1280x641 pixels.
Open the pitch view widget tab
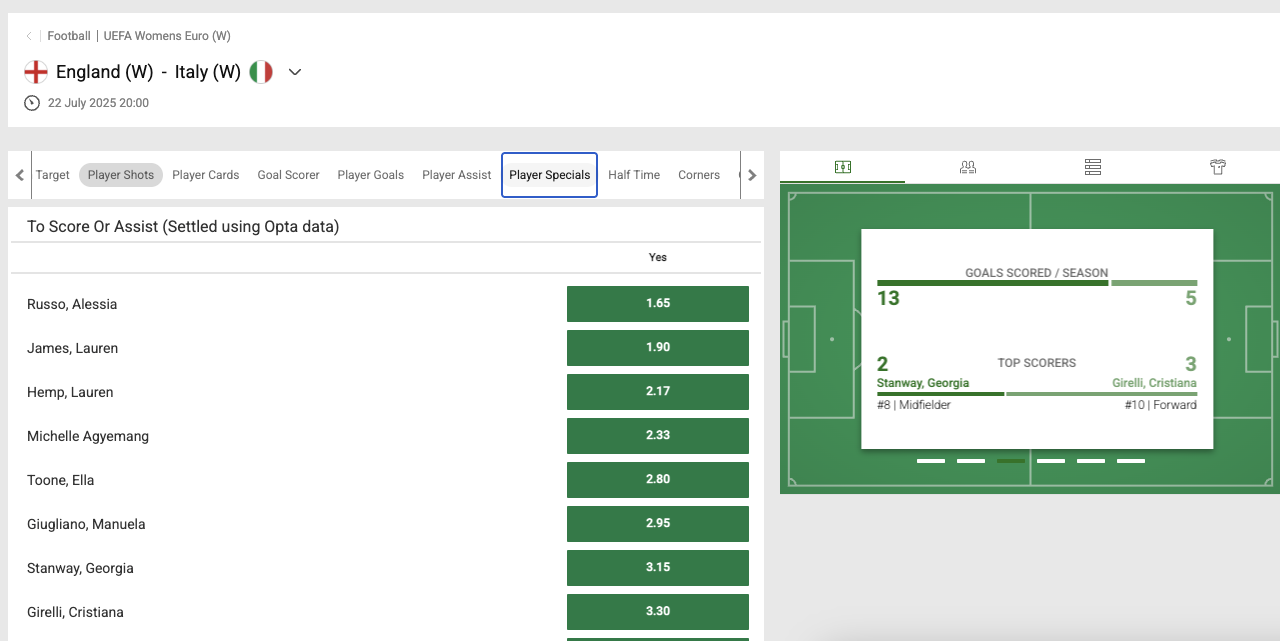tap(843, 167)
